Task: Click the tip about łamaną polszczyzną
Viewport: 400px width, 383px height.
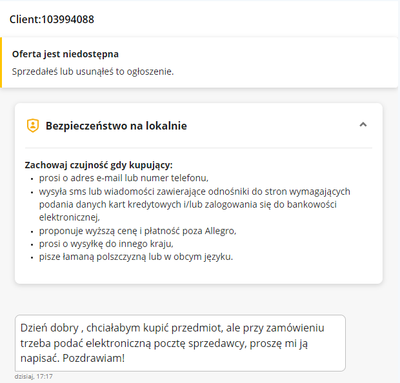Action: [136, 257]
